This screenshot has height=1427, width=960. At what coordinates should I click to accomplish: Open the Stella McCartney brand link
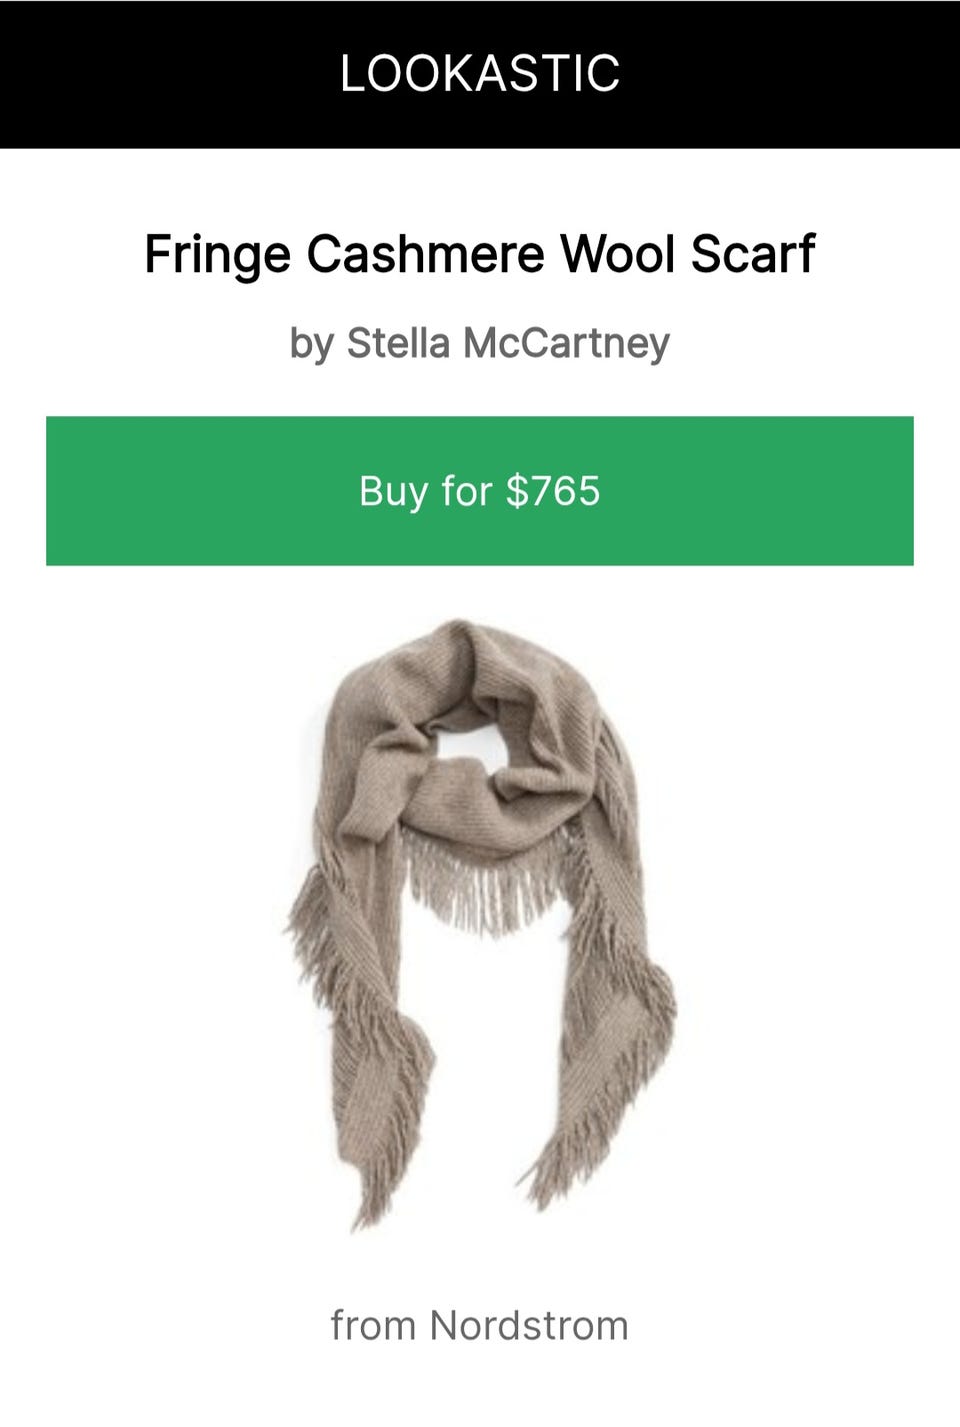(x=508, y=343)
